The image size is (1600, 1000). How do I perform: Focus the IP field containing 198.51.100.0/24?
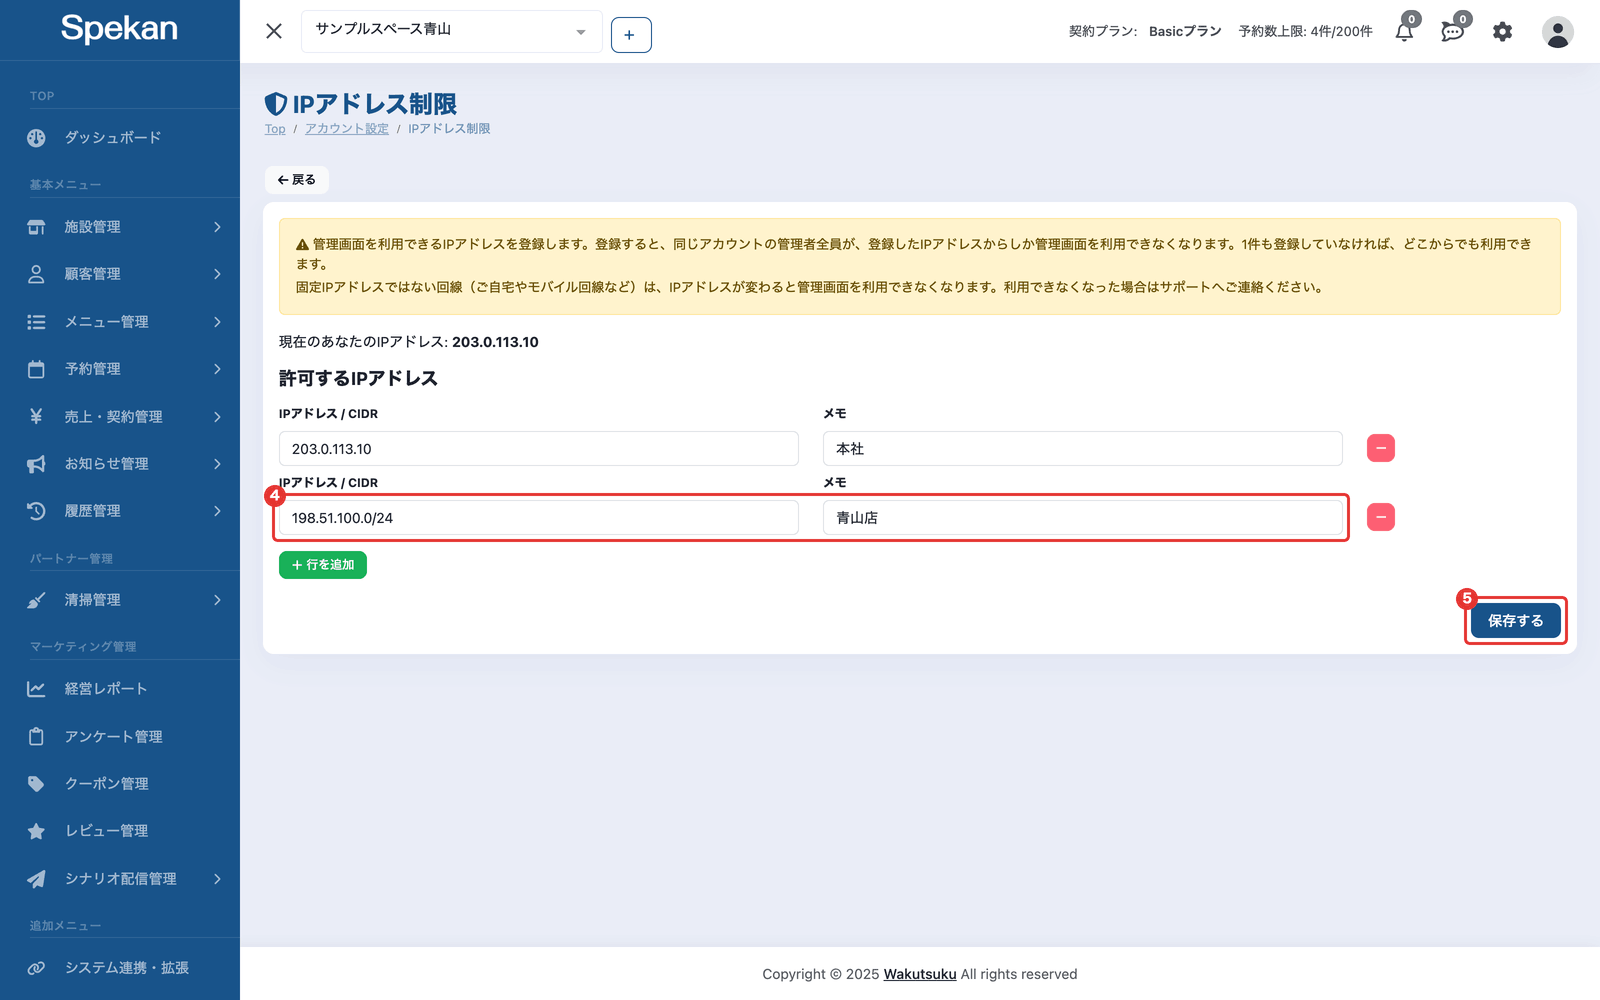539,518
